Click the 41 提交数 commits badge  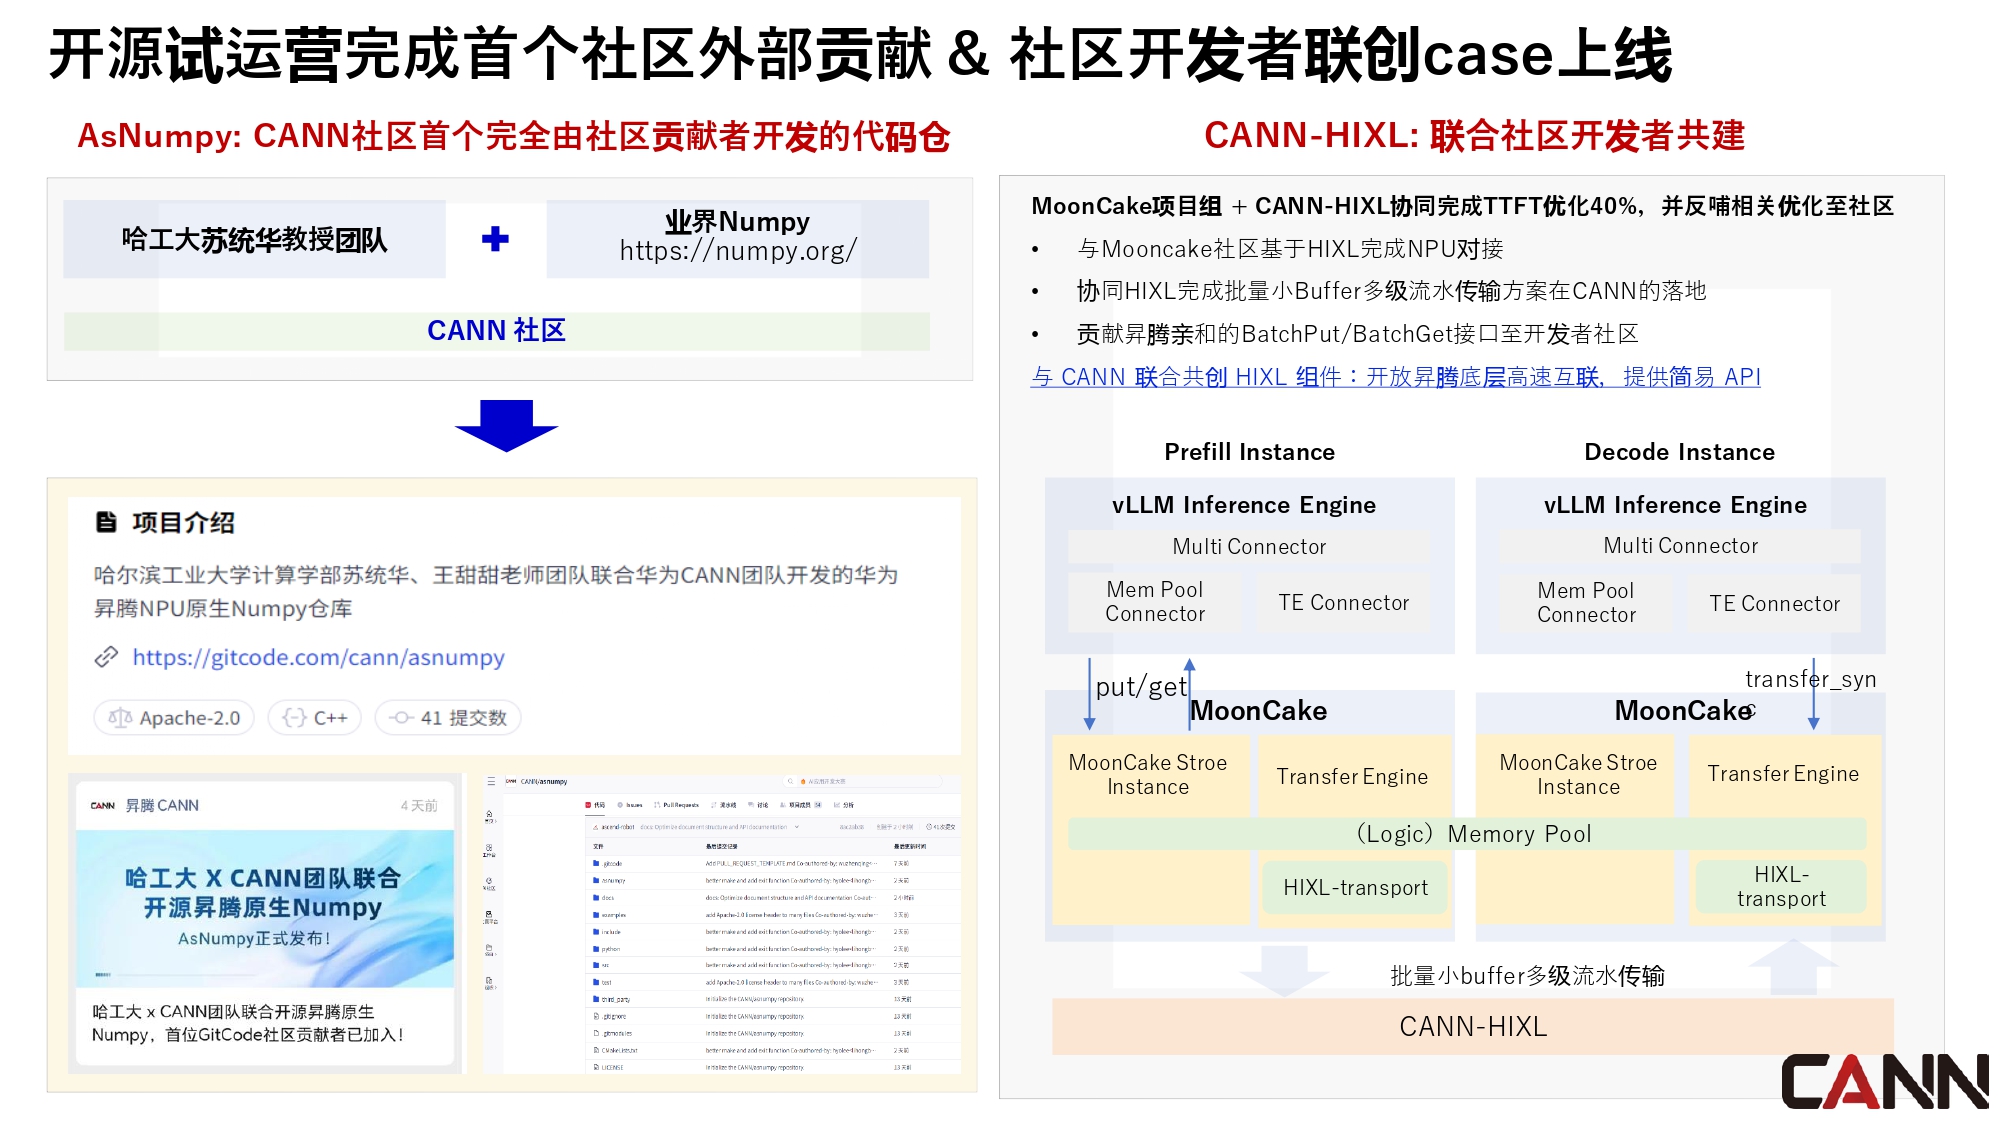448,718
